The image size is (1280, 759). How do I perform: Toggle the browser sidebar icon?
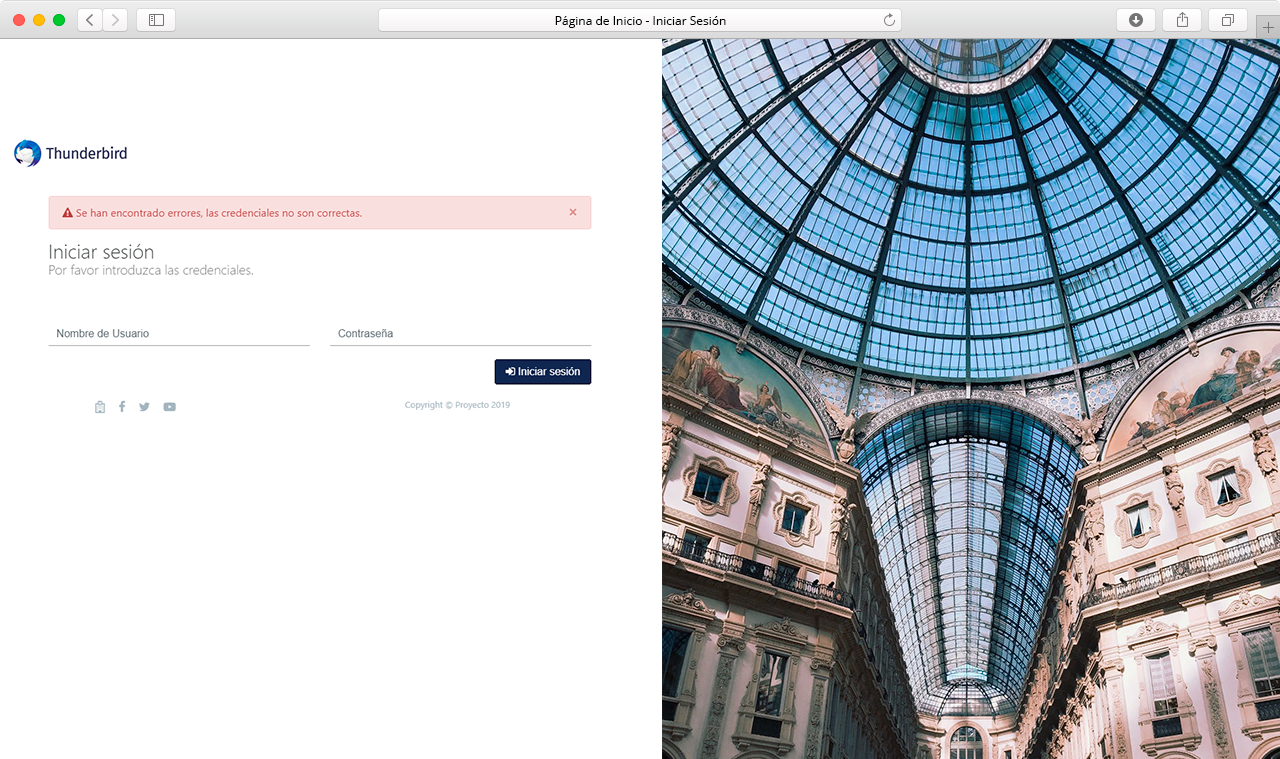pos(156,19)
